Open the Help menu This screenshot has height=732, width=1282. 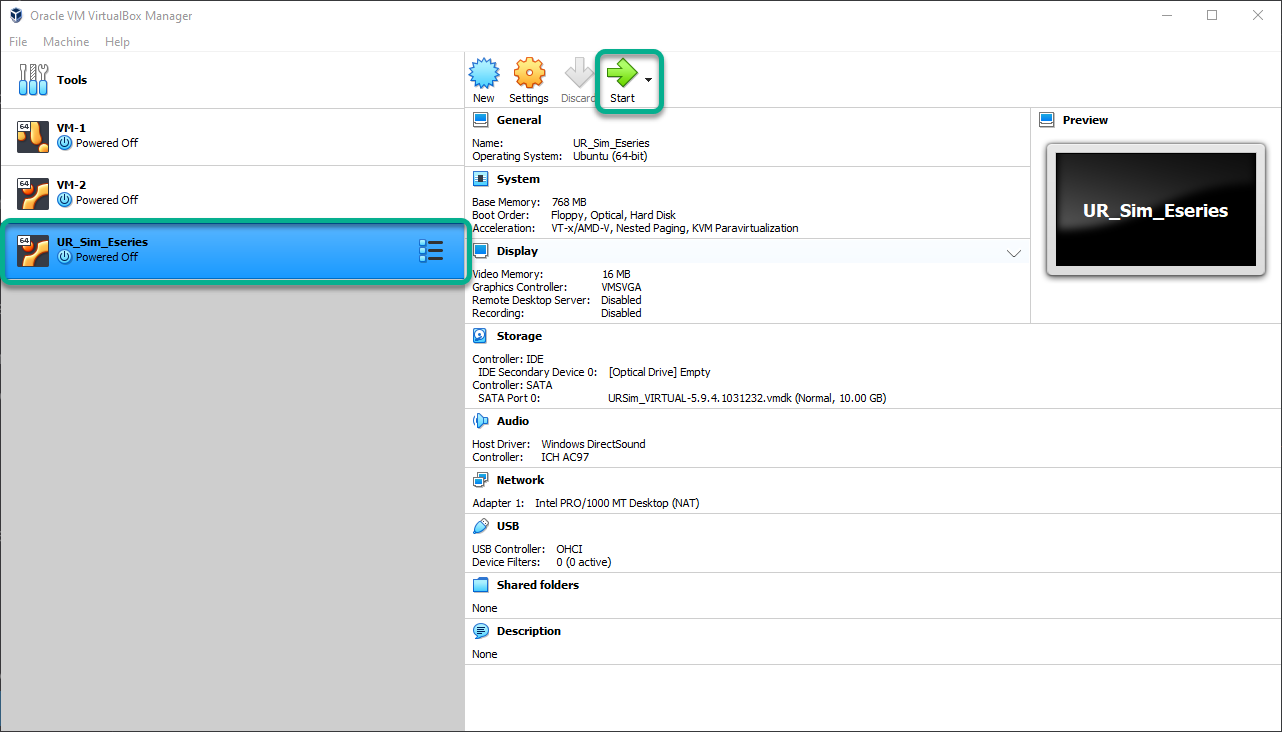pos(117,42)
